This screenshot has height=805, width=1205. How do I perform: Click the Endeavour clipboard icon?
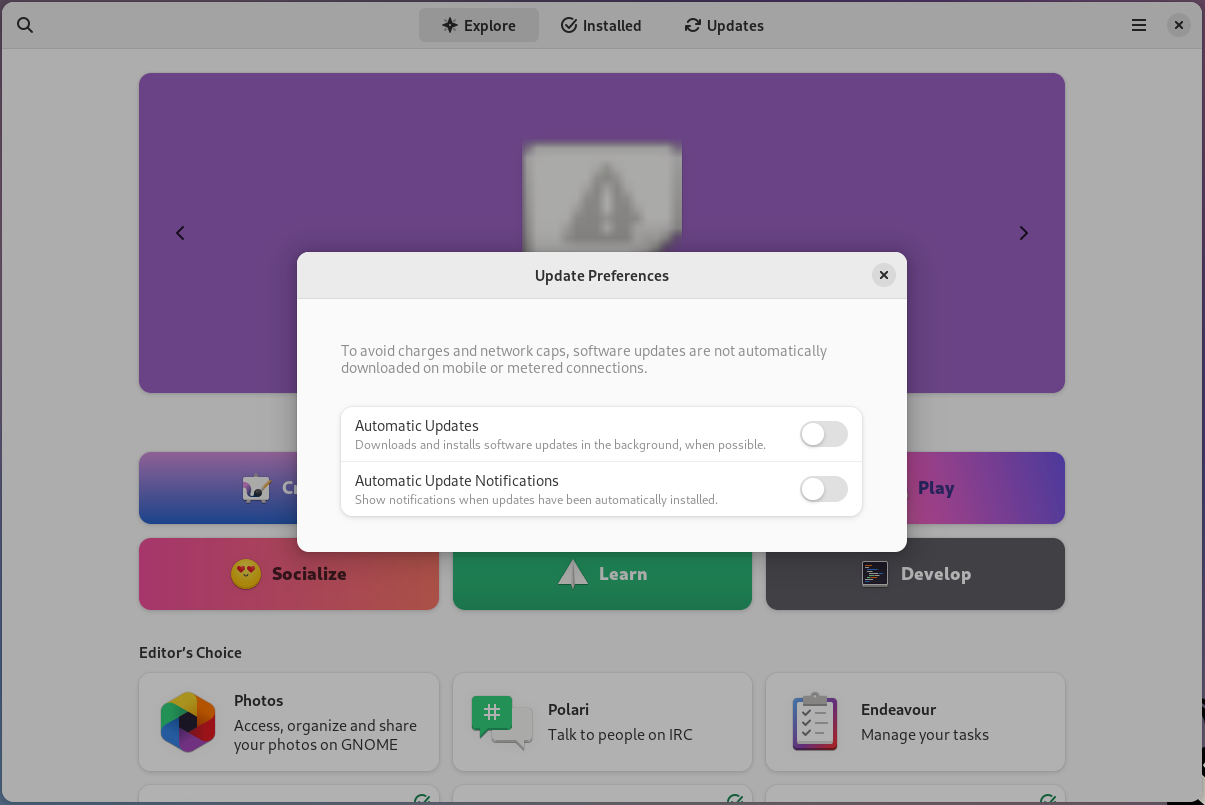click(x=814, y=722)
